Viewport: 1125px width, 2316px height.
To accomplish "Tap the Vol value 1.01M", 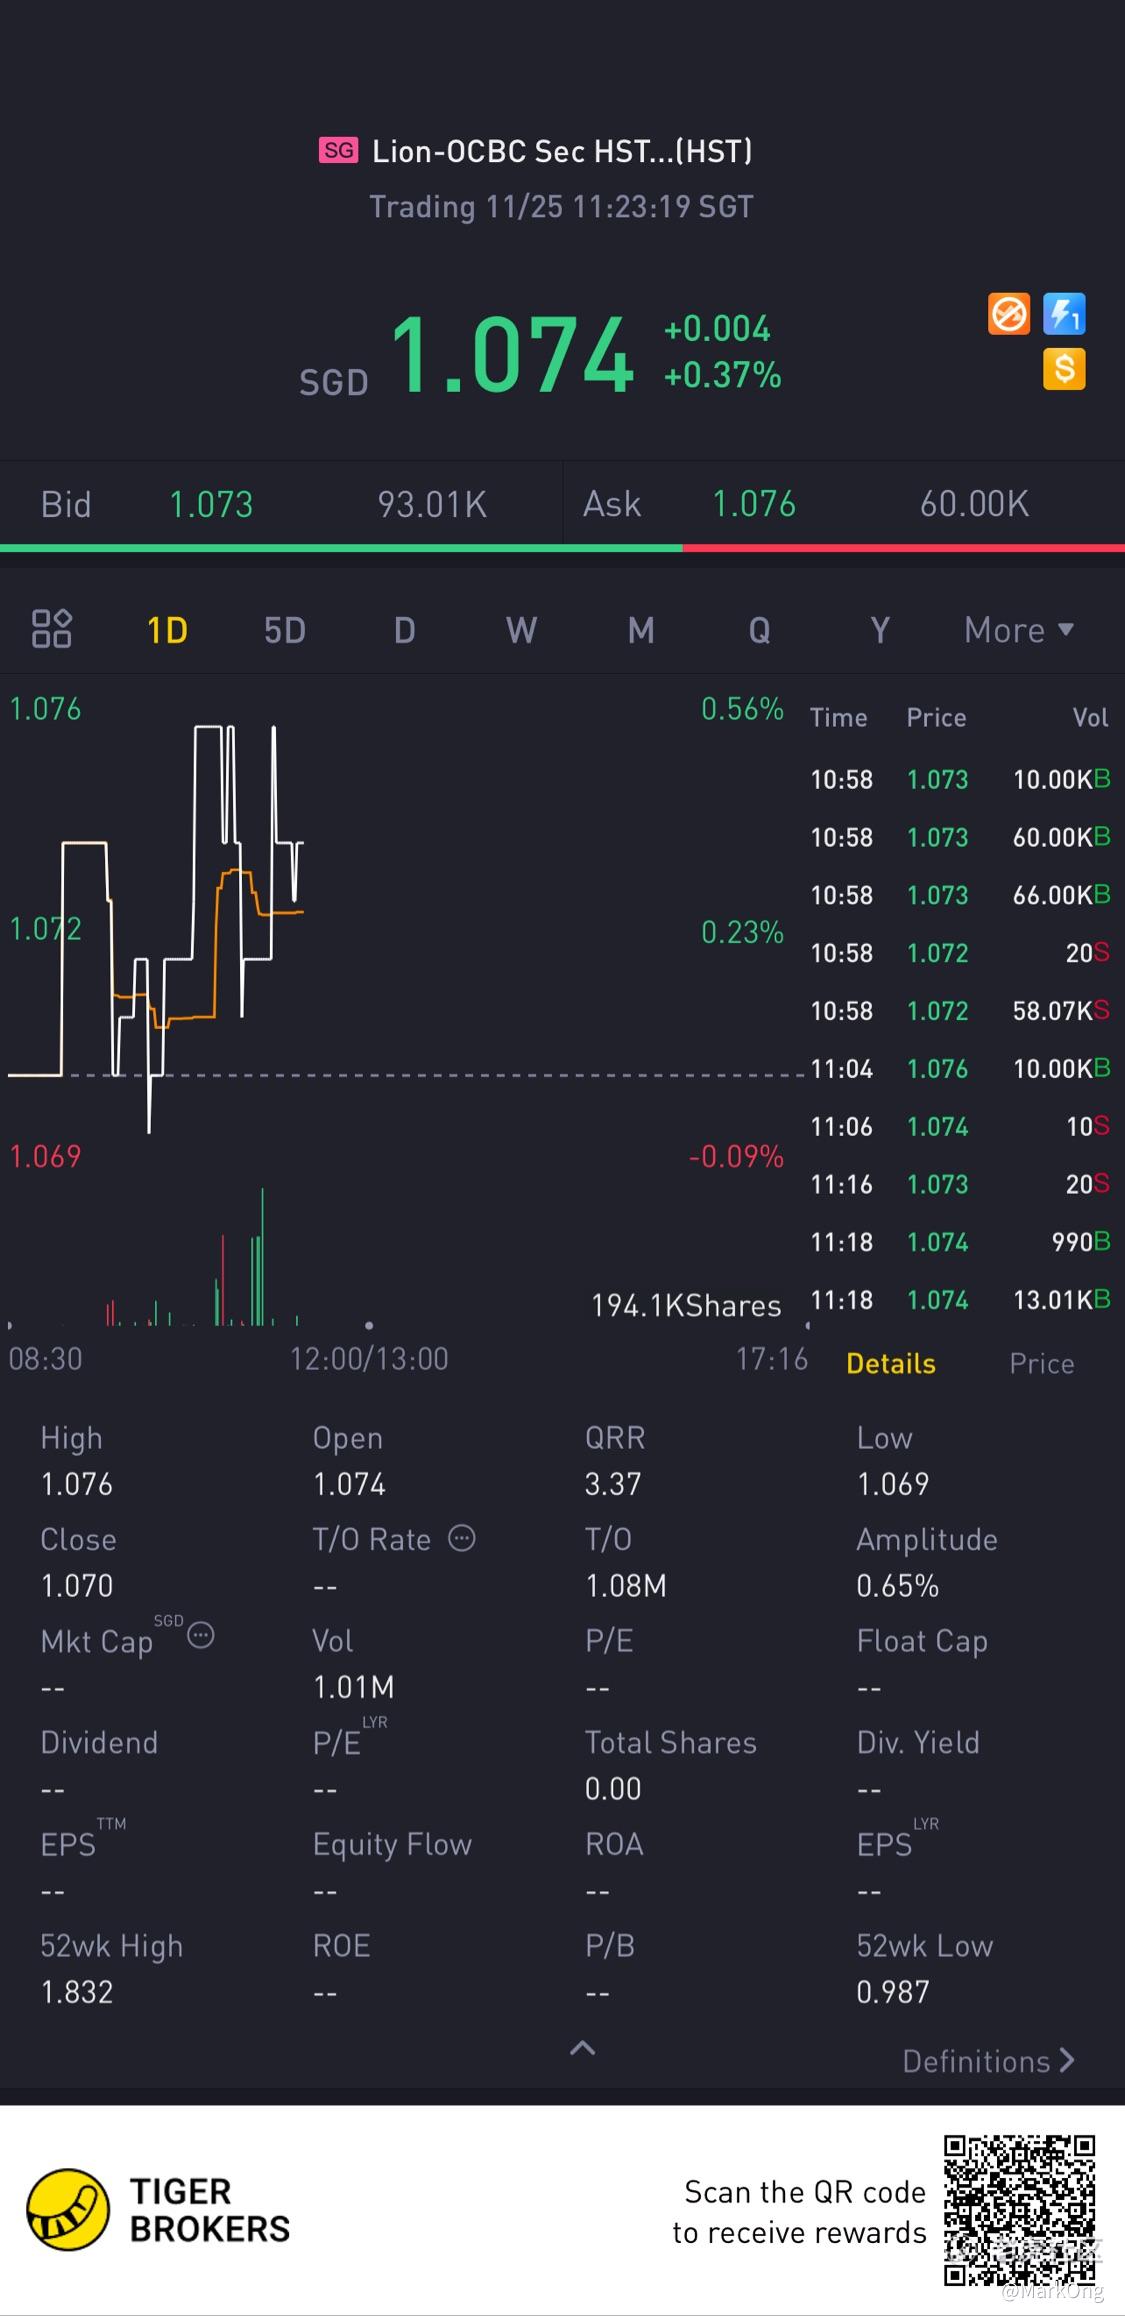I will (354, 1688).
